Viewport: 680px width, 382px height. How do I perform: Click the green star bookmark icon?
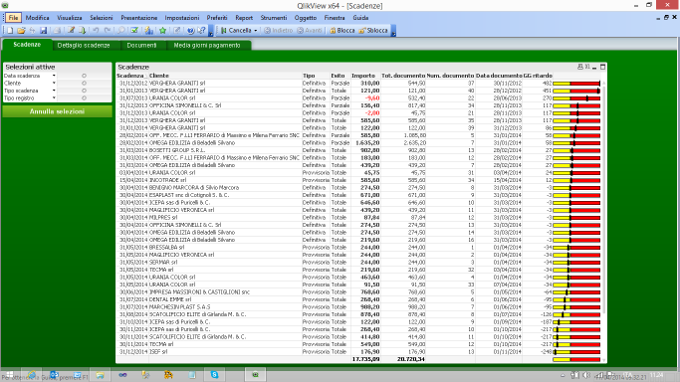tap(163, 30)
